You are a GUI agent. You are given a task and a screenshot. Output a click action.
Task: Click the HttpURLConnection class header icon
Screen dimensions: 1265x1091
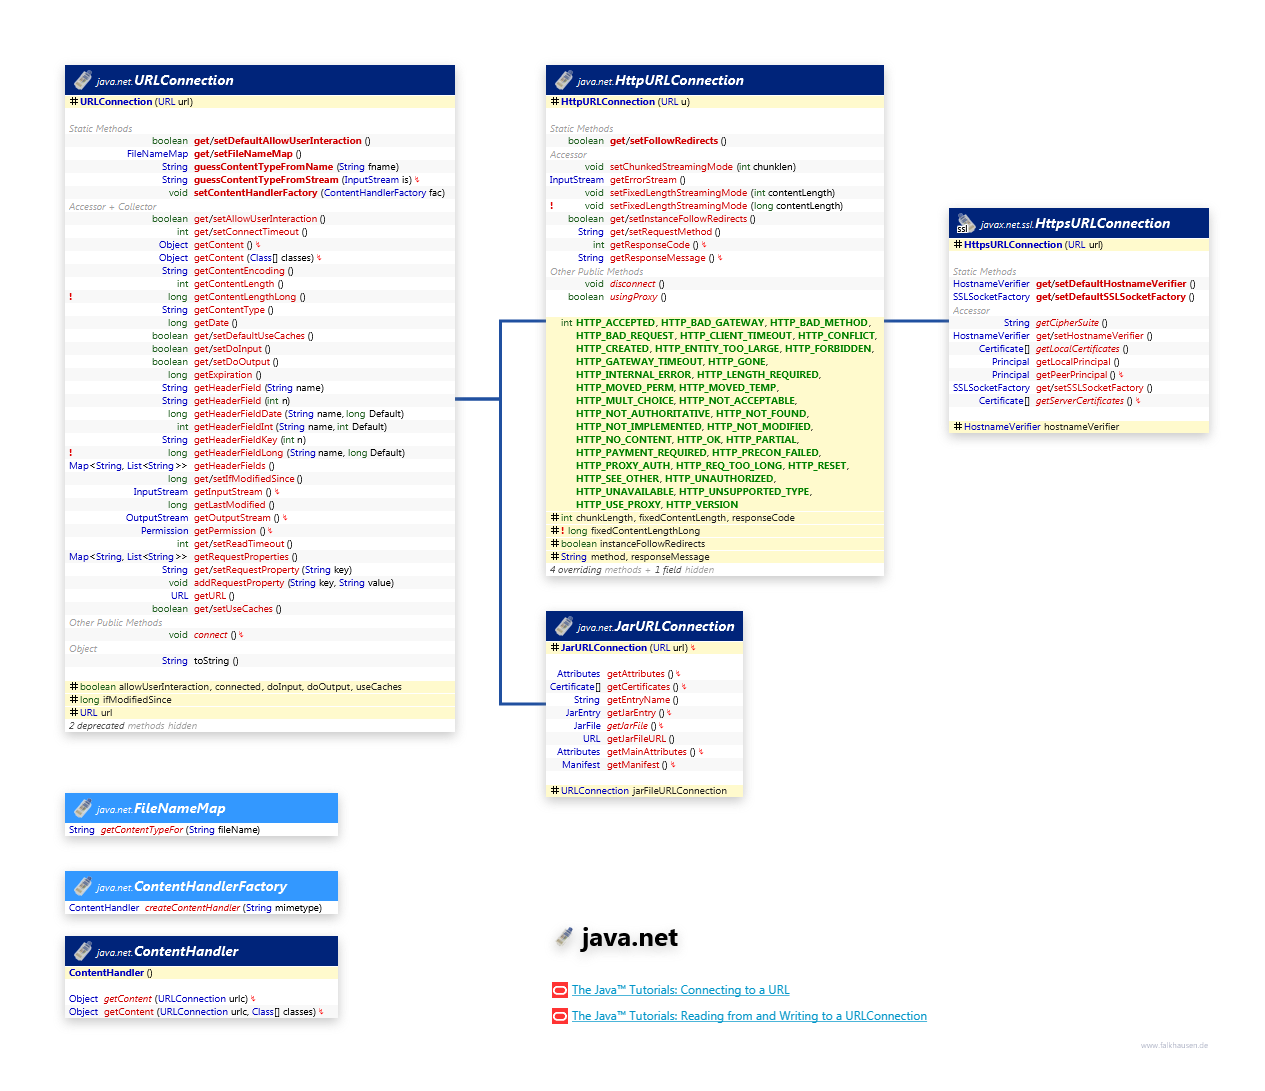click(x=564, y=80)
